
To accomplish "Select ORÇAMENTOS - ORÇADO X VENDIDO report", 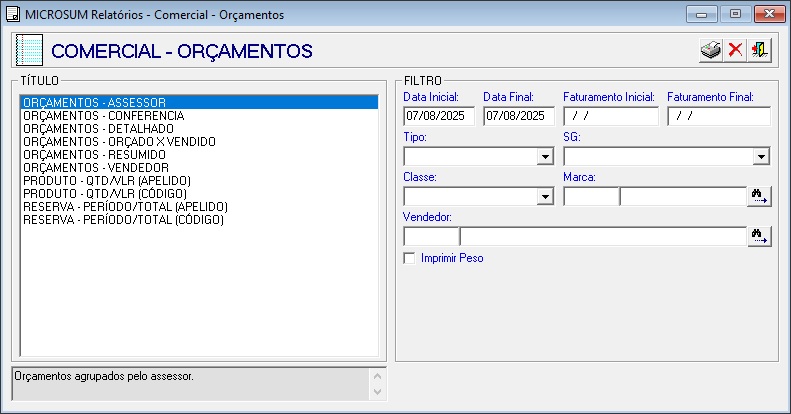I will pos(199,142).
